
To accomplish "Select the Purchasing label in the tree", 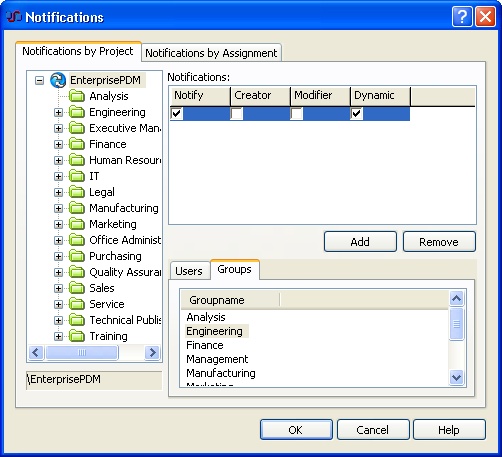I will pyautogui.click(x=115, y=256).
